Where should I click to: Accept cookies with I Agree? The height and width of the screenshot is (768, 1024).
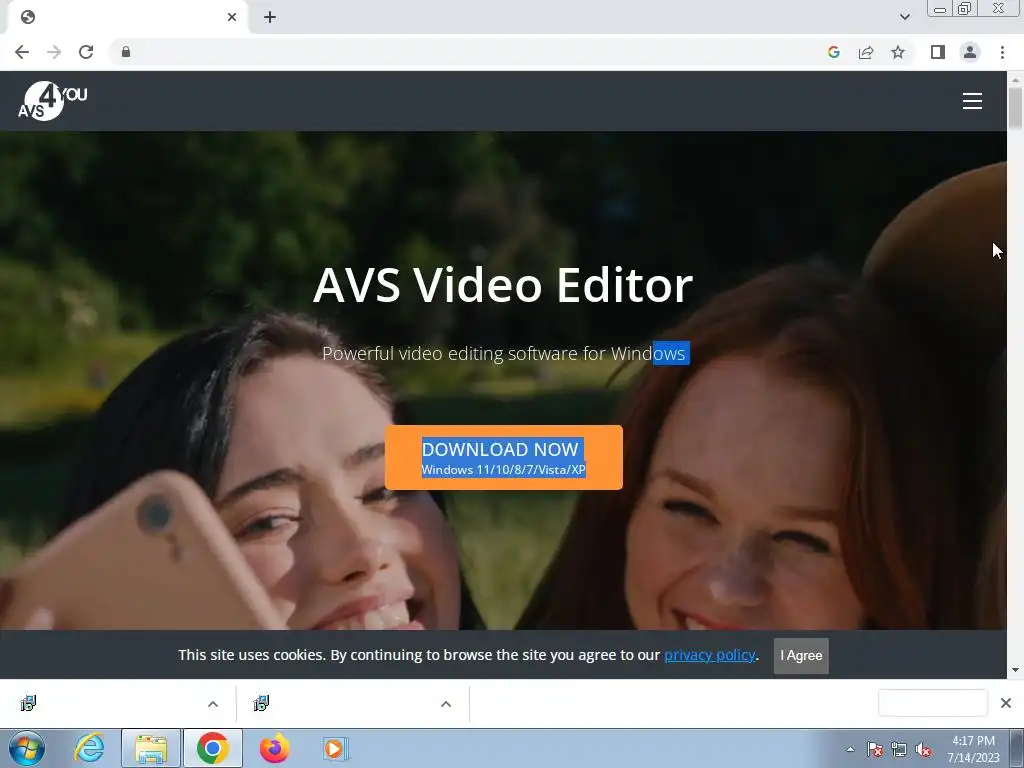tap(801, 656)
